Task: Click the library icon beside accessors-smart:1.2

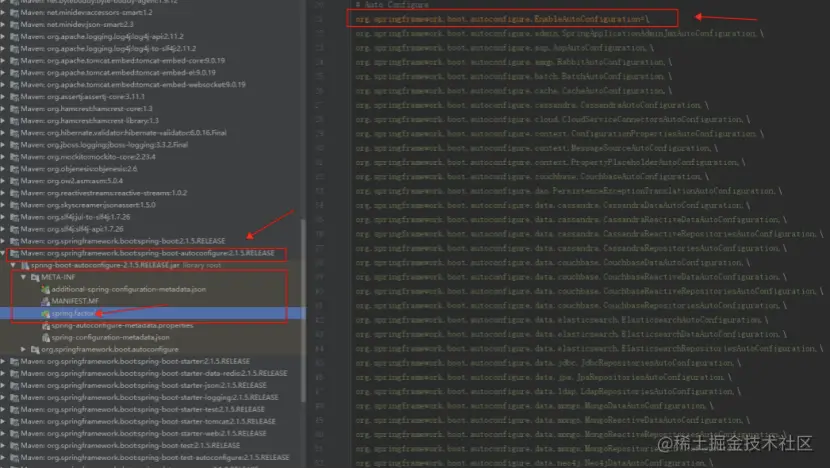Action: [x=15, y=13]
